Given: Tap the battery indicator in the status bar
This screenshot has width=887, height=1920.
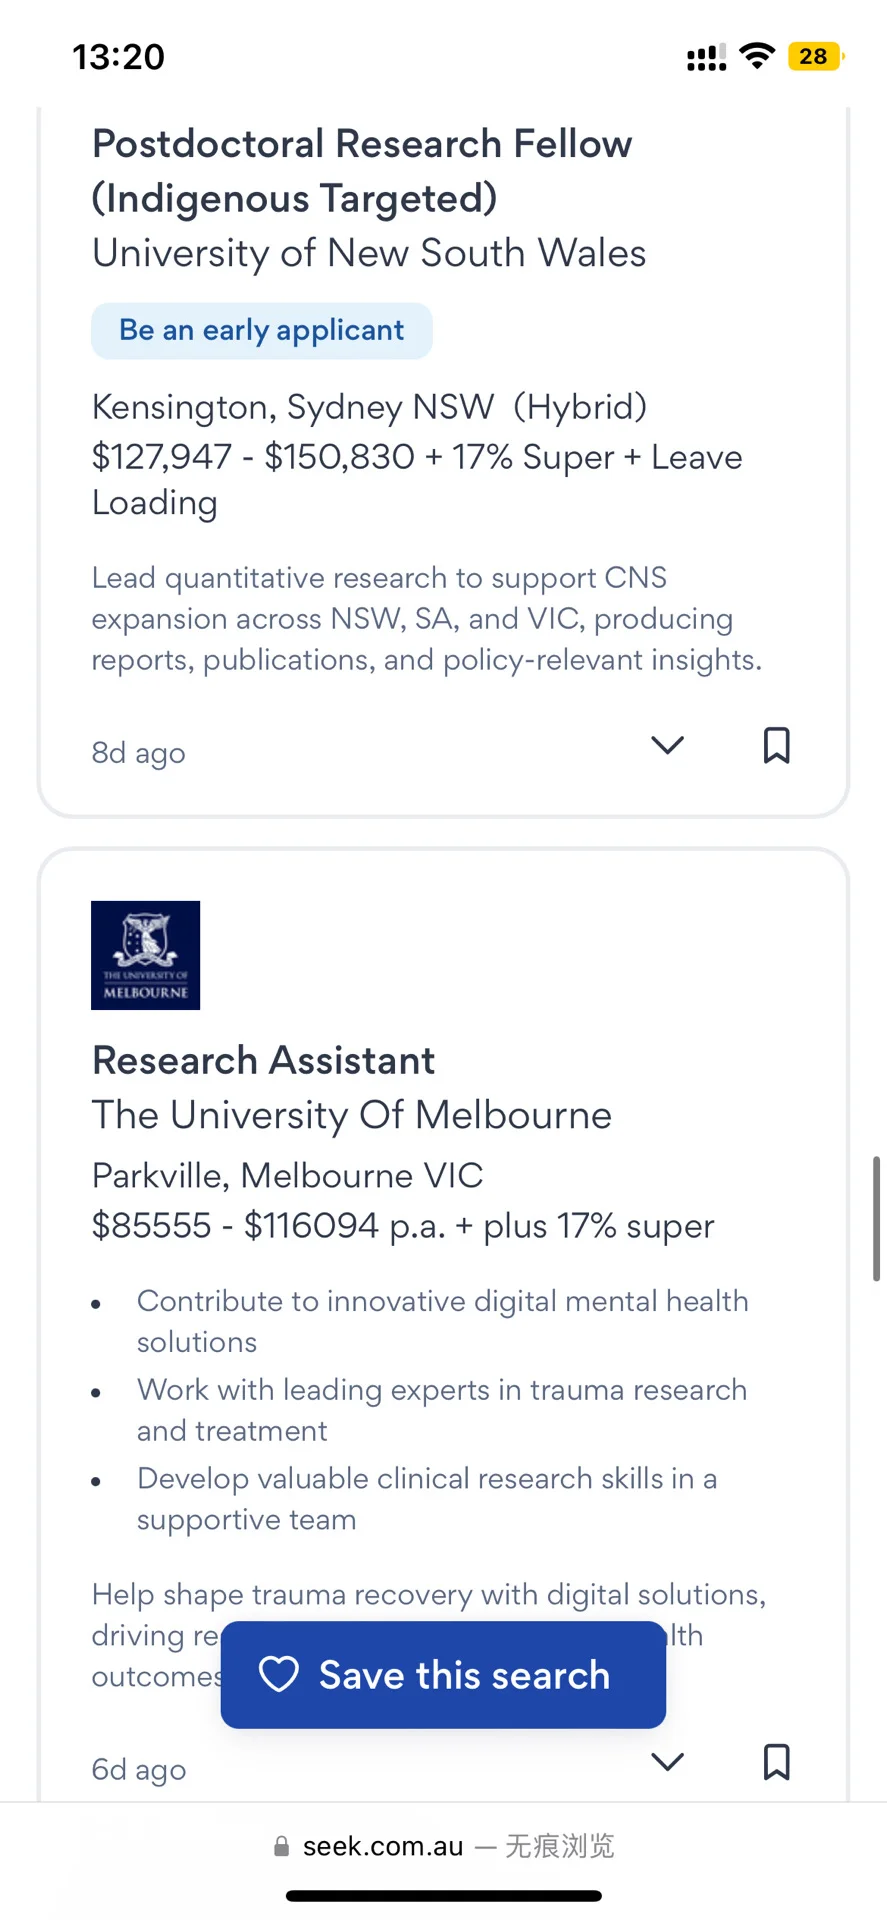Looking at the screenshot, I should (x=816, y=56).
